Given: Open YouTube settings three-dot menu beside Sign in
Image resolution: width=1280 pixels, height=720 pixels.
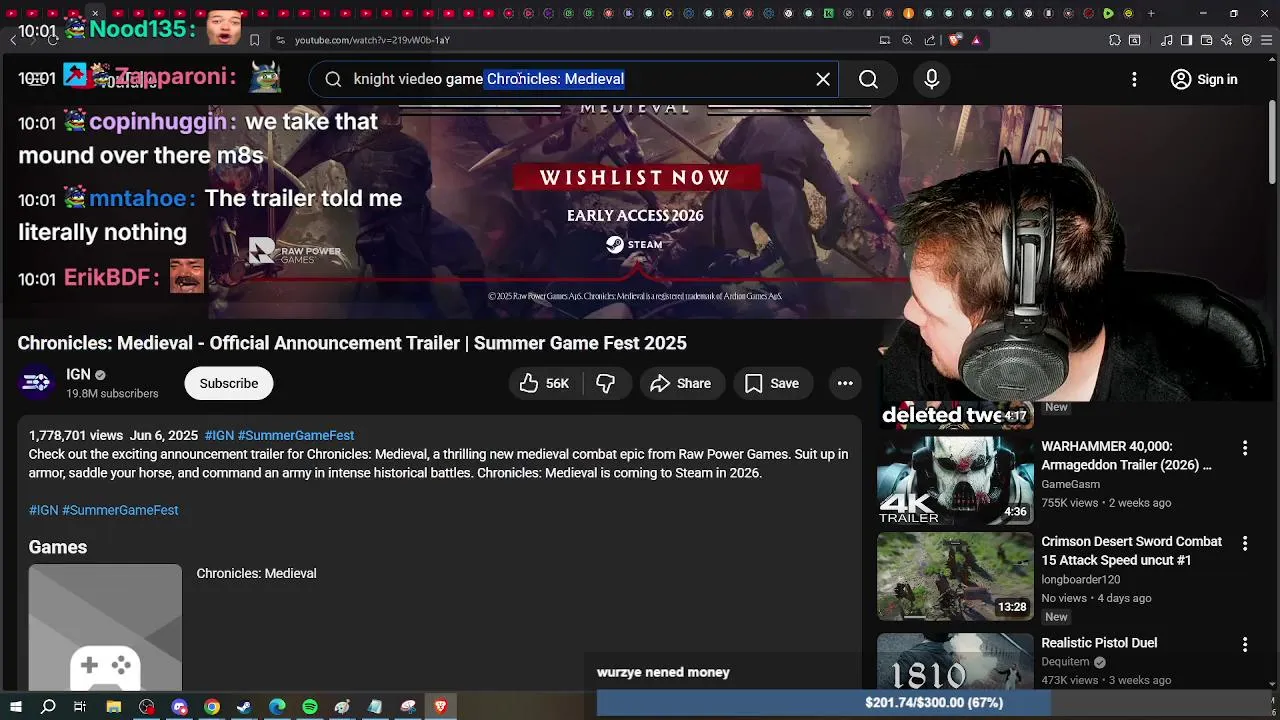Looking at the screenshot, I should point(1134,79).
